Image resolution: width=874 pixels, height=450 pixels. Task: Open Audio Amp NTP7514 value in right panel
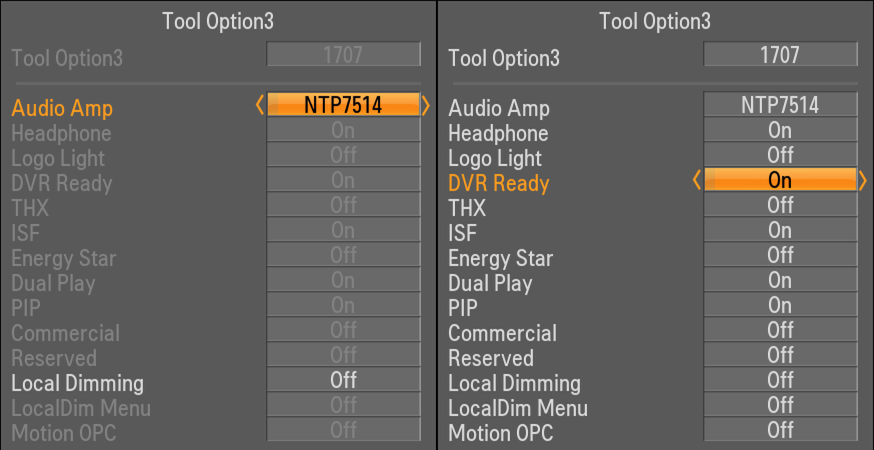pyautogui.click(x=780, y=104)
